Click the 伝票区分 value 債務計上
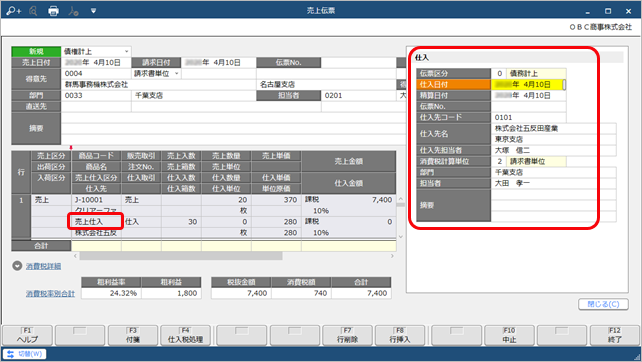Image resolution: width=642 pixels, height=362 pixels. 536,73
